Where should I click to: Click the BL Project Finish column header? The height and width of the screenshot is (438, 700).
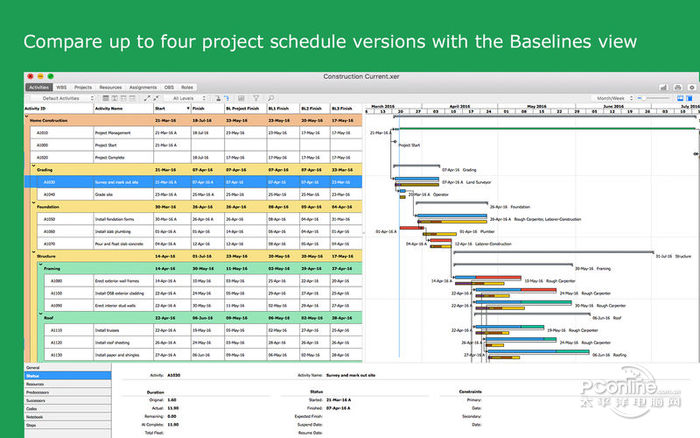pos(246,108)
